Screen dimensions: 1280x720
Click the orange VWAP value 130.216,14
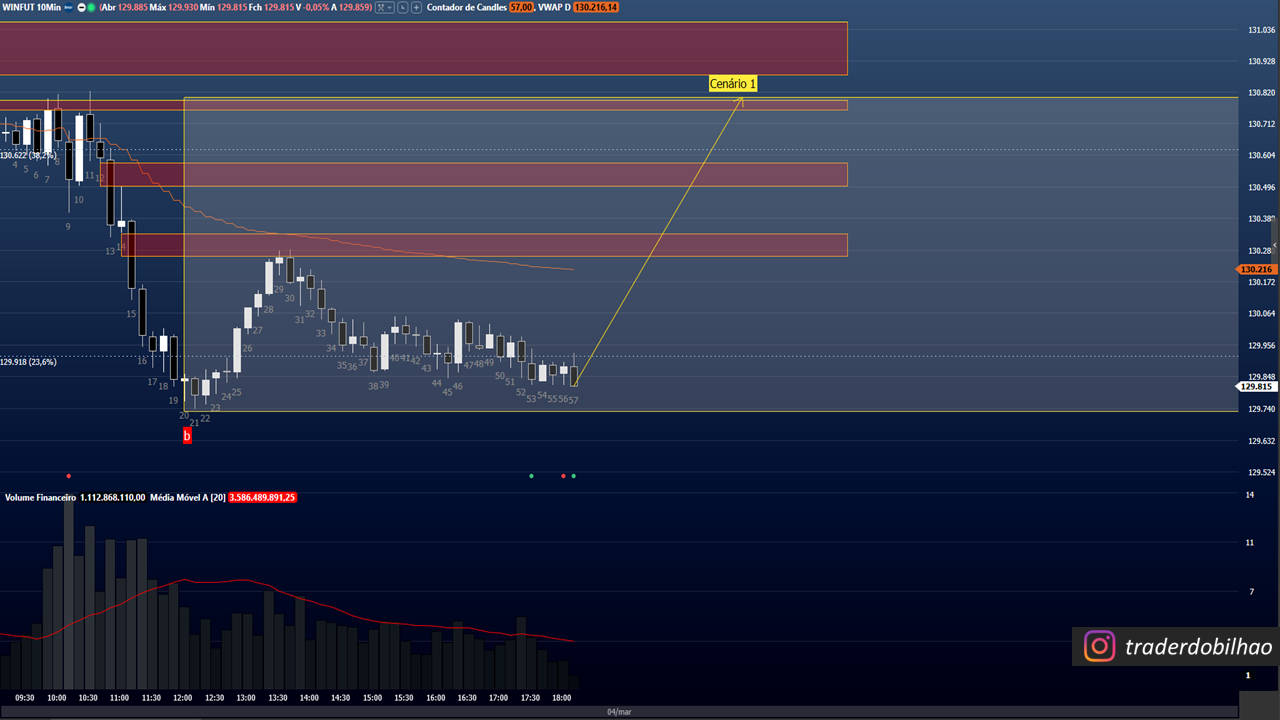click(x=596, y=7)
